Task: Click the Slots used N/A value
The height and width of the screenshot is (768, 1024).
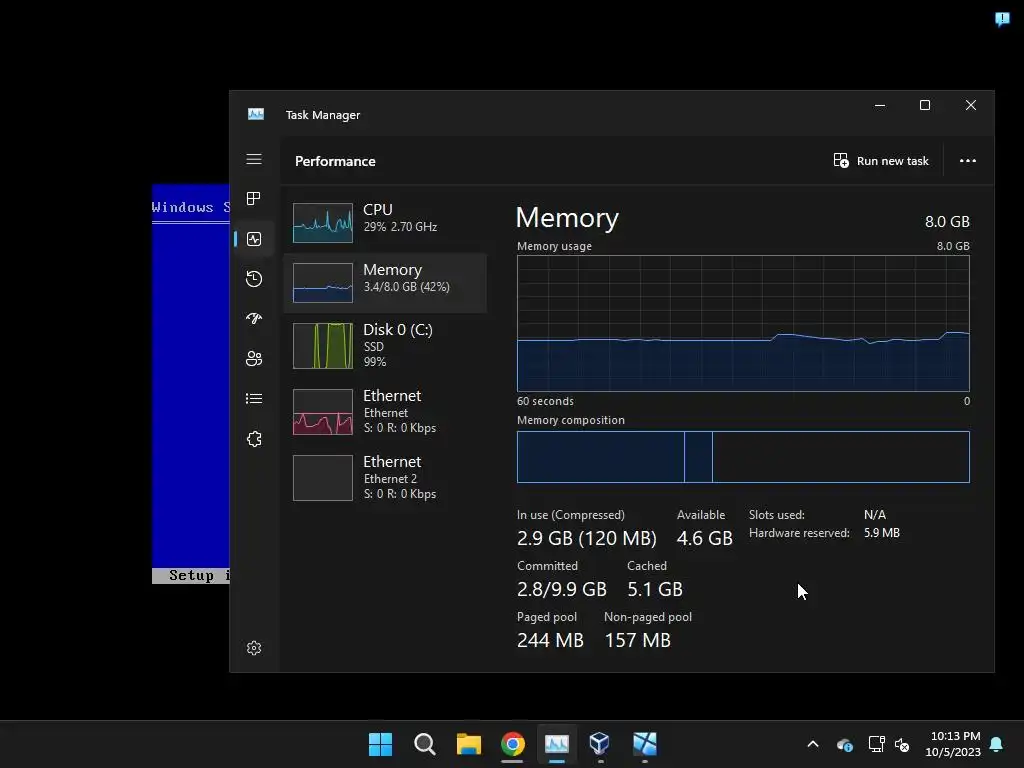Action: 874,515
